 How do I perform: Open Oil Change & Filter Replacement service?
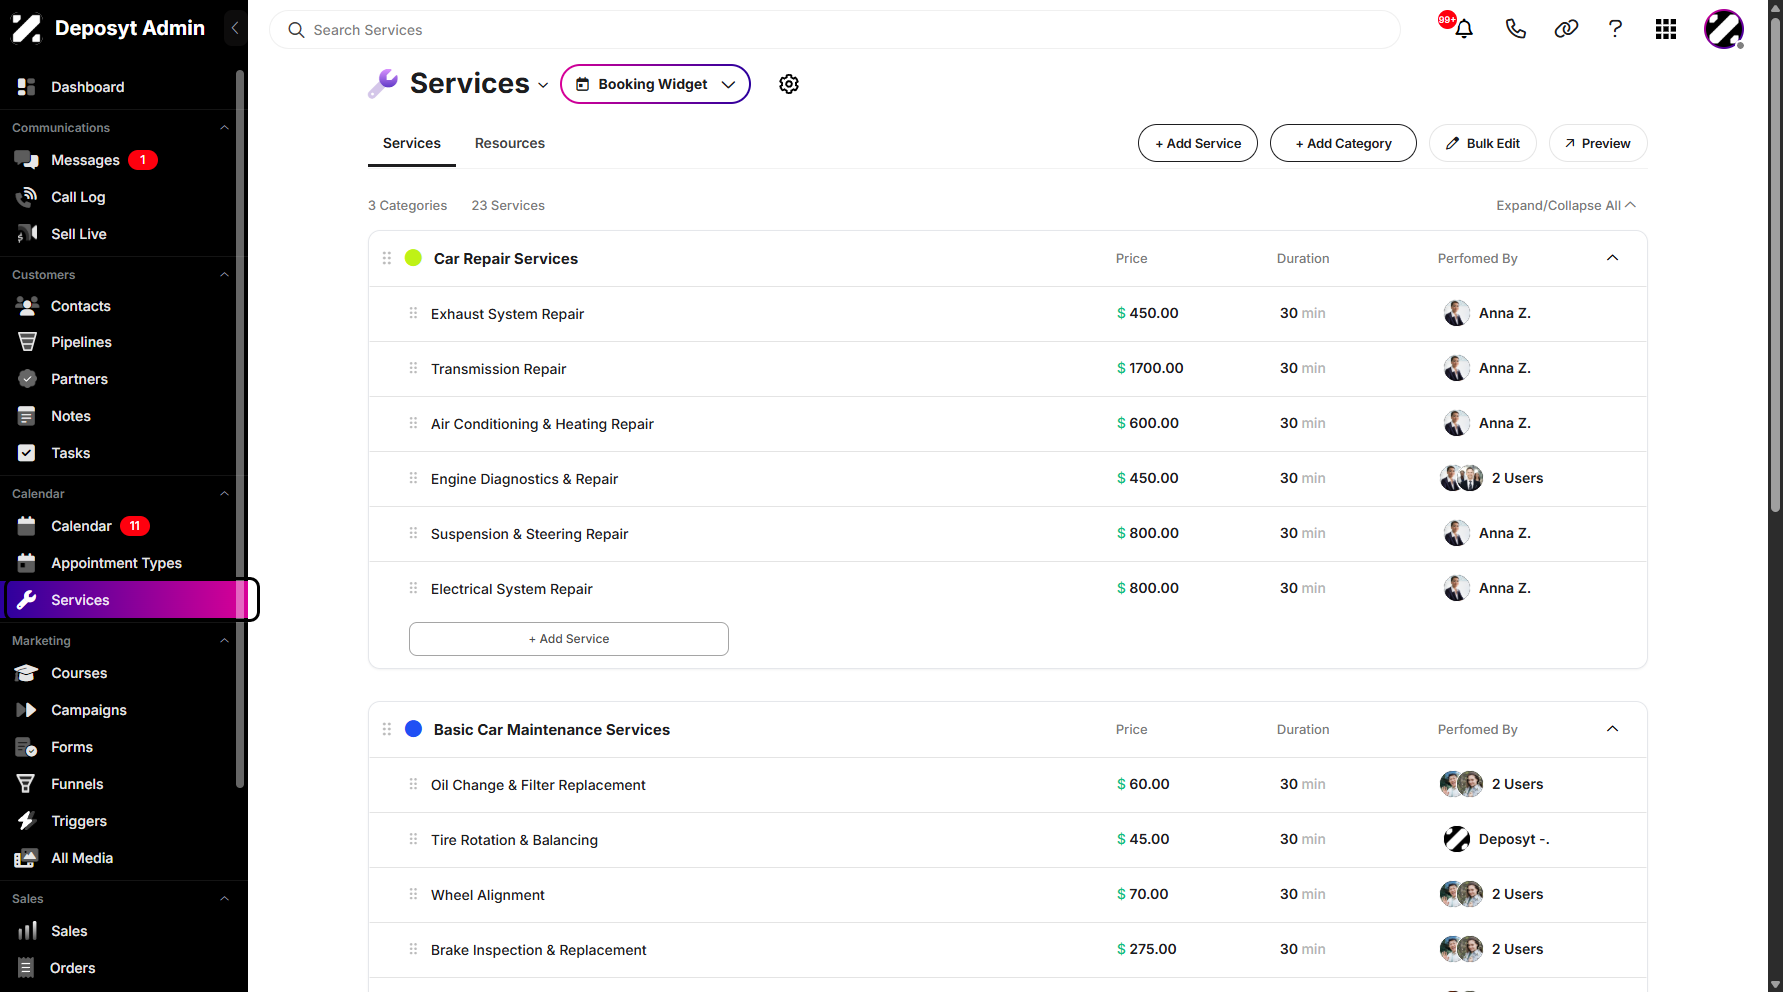point(1008,785)
